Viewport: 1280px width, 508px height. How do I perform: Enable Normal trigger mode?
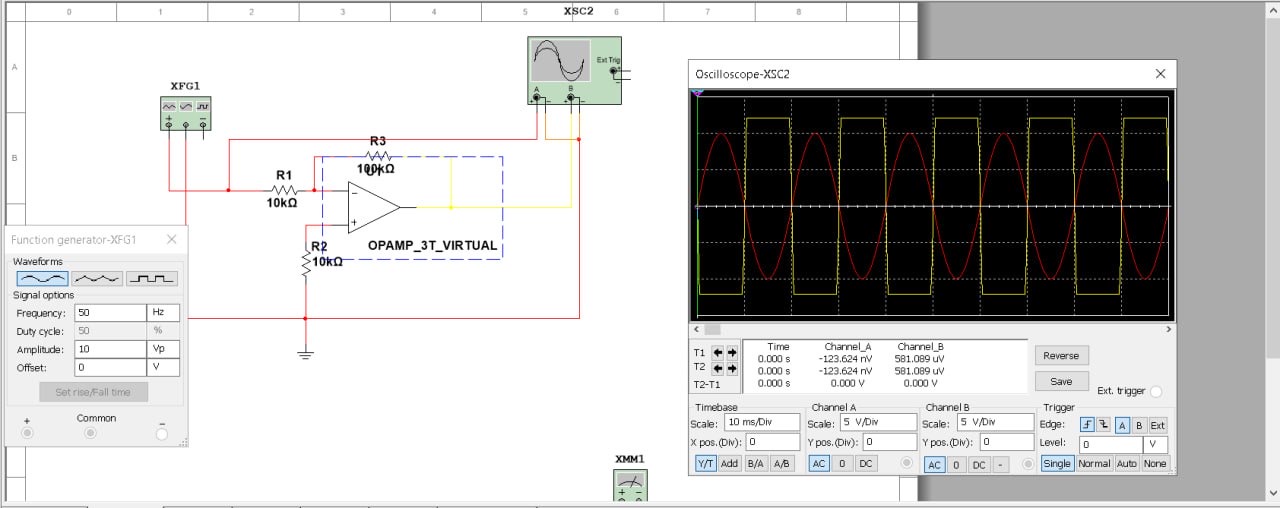[x=1094, y=464]
